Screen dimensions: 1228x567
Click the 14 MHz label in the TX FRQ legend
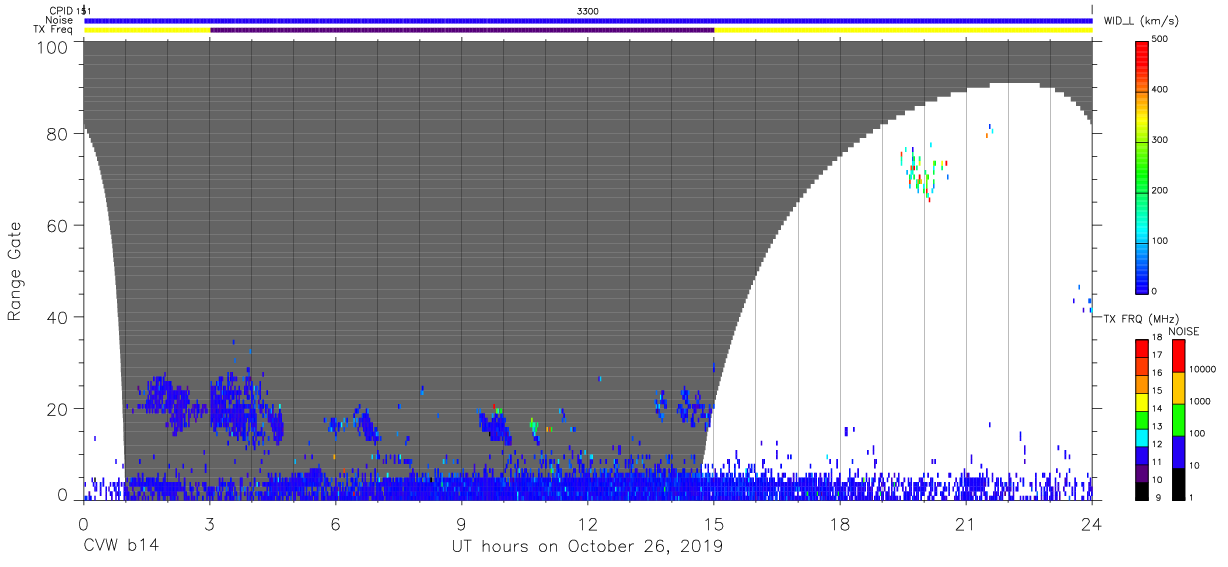pos(1157,409)
